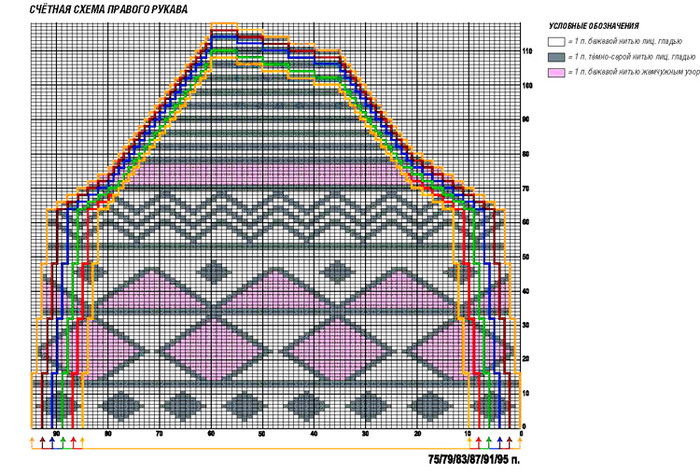Click the title 'СЧЁТНАЯ СХЕМА ПРАВОГО РУКАВА'
This screenshot has height=475, width=700.
click(x=108, y=9)
